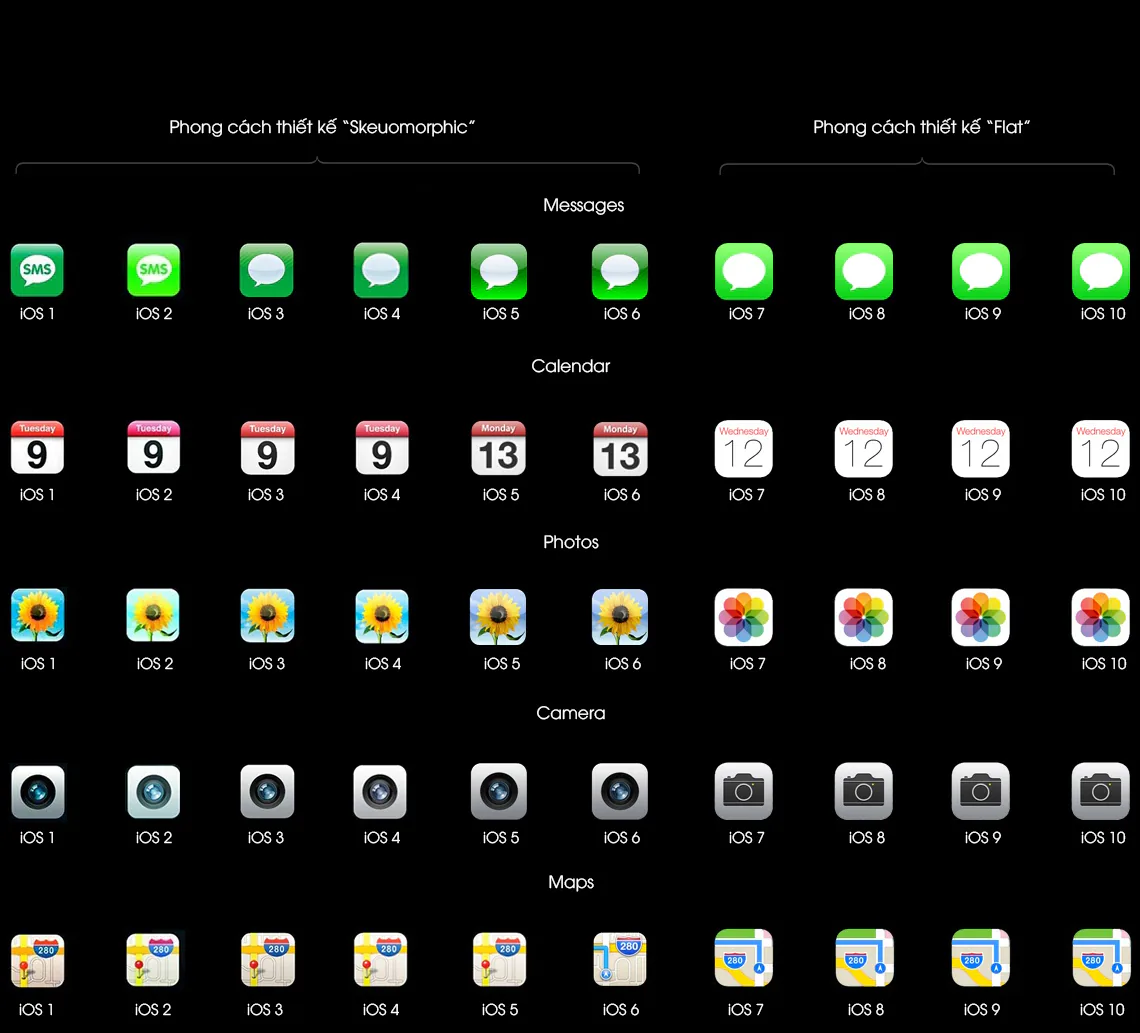Click the Flat design style heading
The height and width of the screenshot is (1033, 1140).
pyautogui.click(x=921, y=127)
